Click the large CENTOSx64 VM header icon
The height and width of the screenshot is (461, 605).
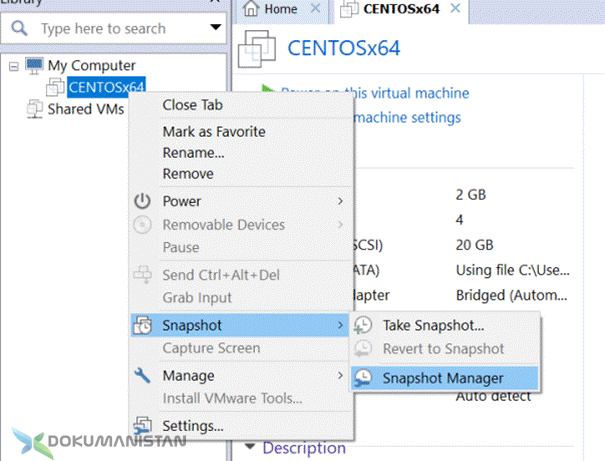[257, 49]
